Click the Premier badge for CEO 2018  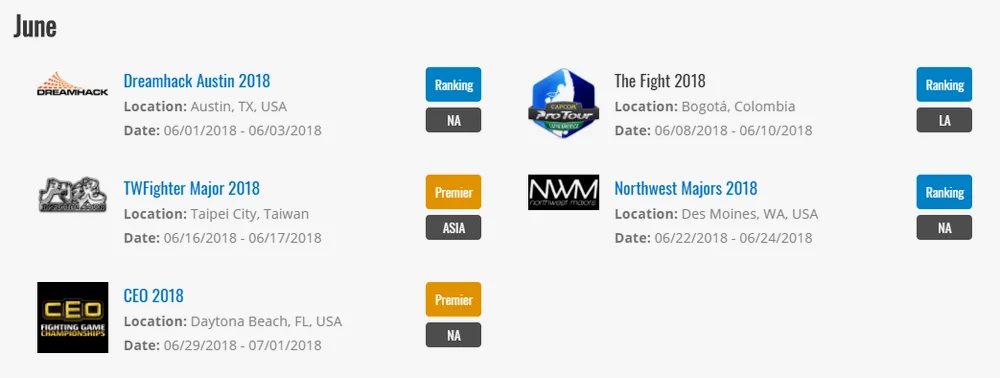453,300
